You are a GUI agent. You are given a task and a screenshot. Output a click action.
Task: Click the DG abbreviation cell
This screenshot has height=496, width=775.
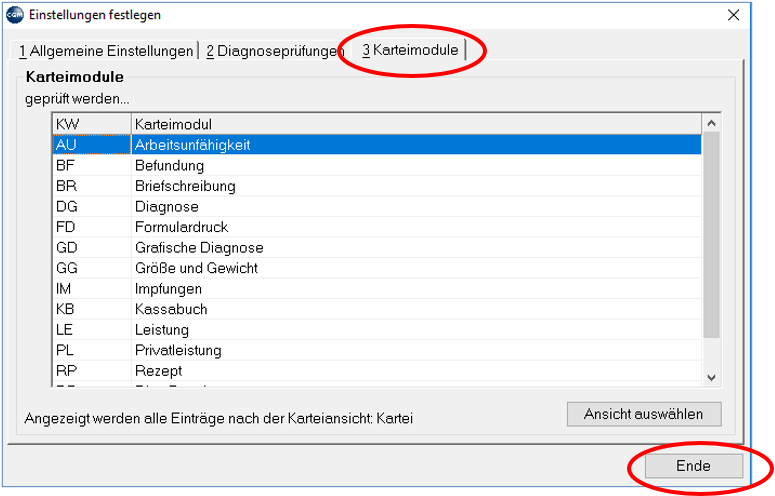[92, 207]
